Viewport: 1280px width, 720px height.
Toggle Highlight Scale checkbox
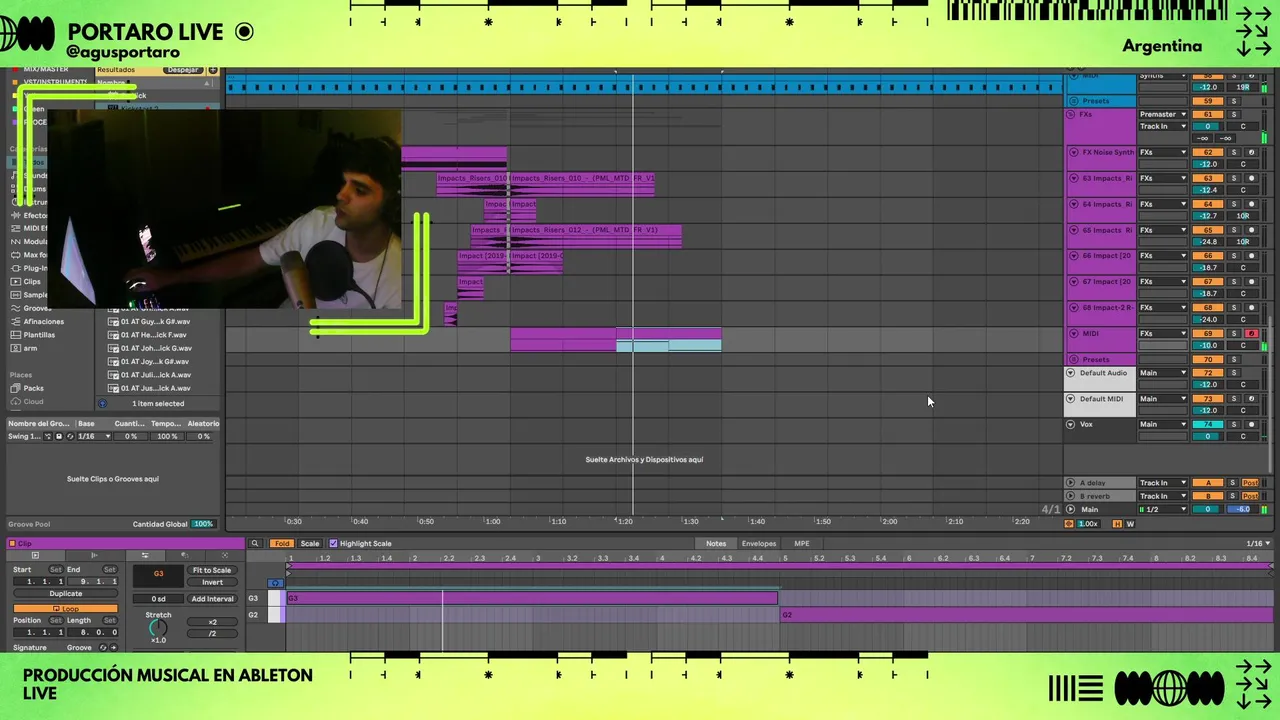(334, 544)
